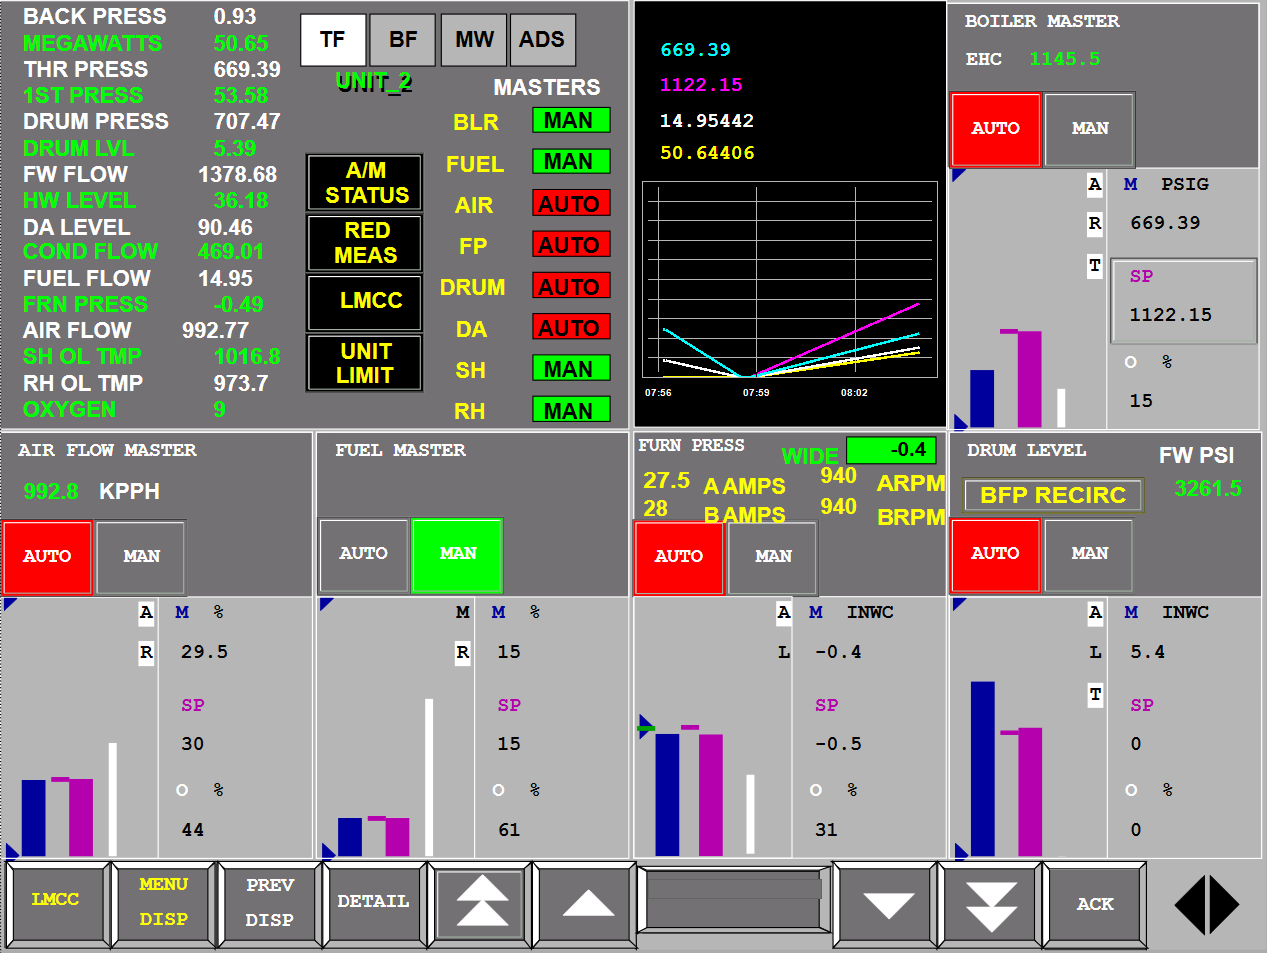Viewport: 1267px width, 953px height.
Task: Click blue triangle marker atop Boiler Master faceplate
Action: (x=959, y=176)
